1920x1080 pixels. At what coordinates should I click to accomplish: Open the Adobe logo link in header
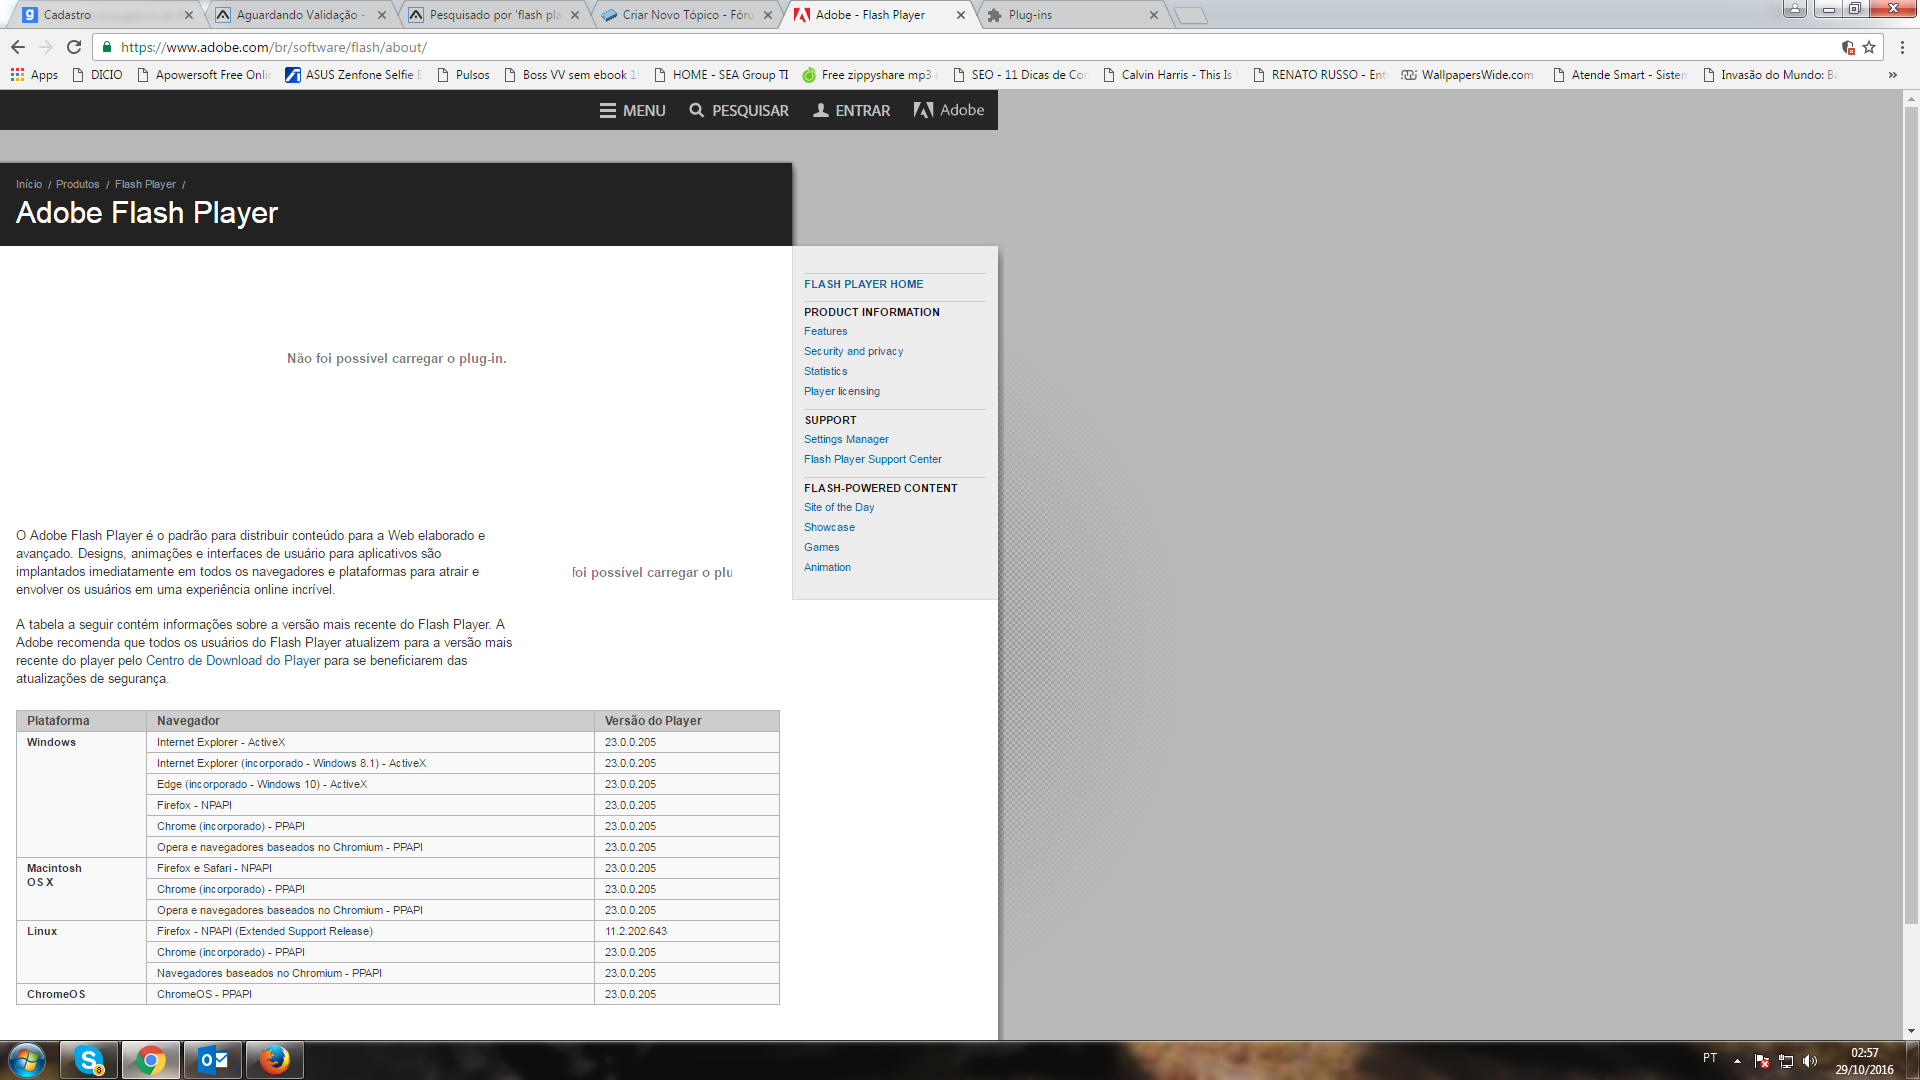click(x=949, y=110)
